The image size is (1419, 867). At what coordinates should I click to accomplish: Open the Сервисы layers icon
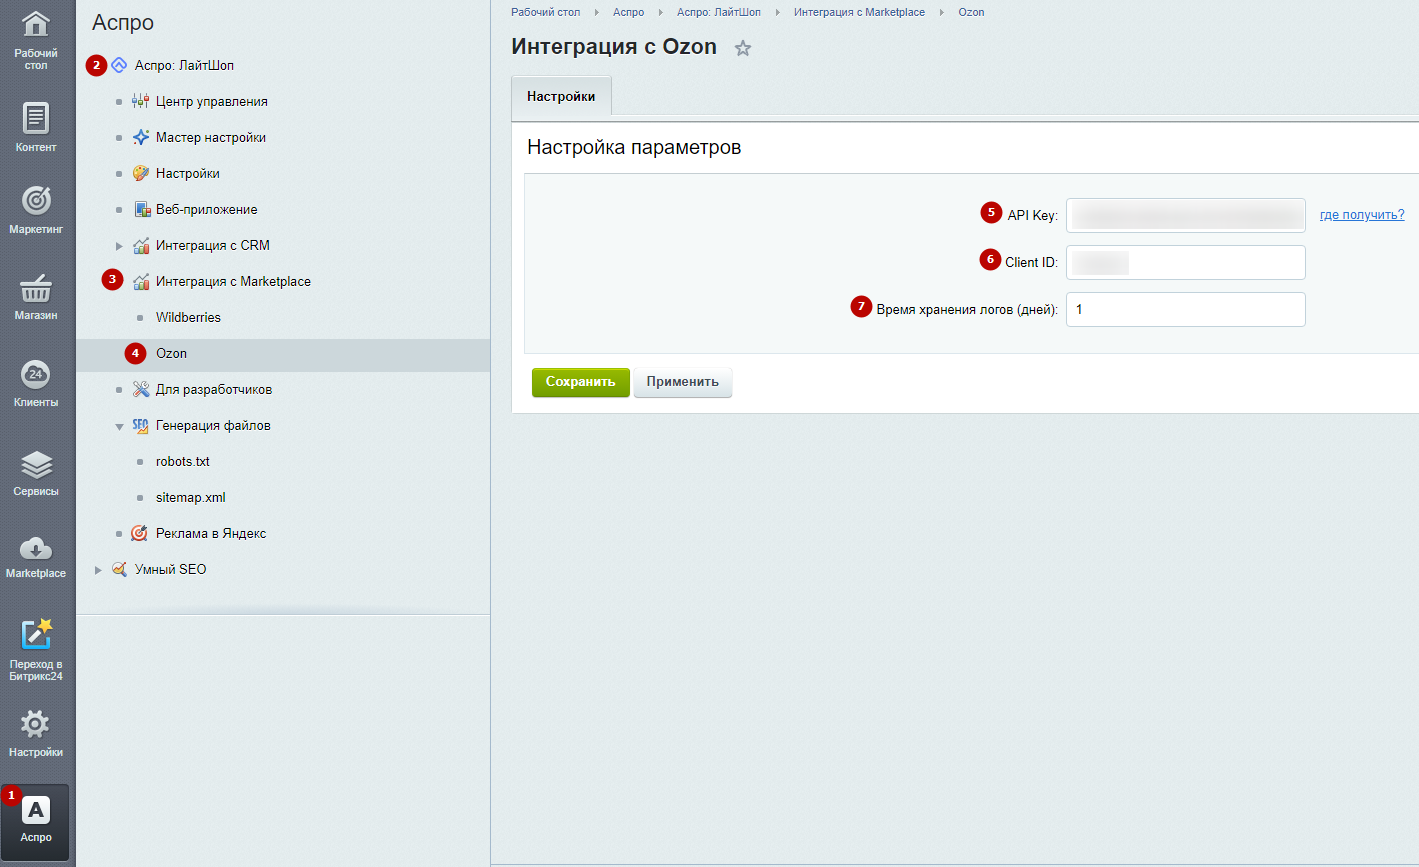click(x=36, y=464)
